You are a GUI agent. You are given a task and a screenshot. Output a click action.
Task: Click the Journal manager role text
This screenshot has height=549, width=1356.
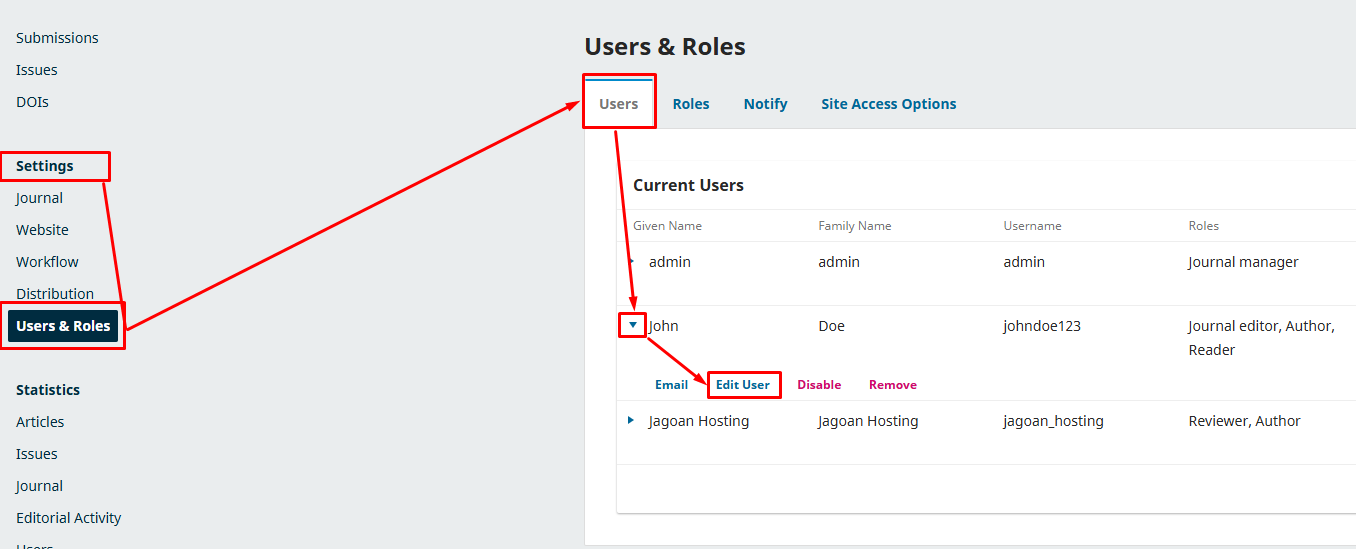[x=1243, y=262]
